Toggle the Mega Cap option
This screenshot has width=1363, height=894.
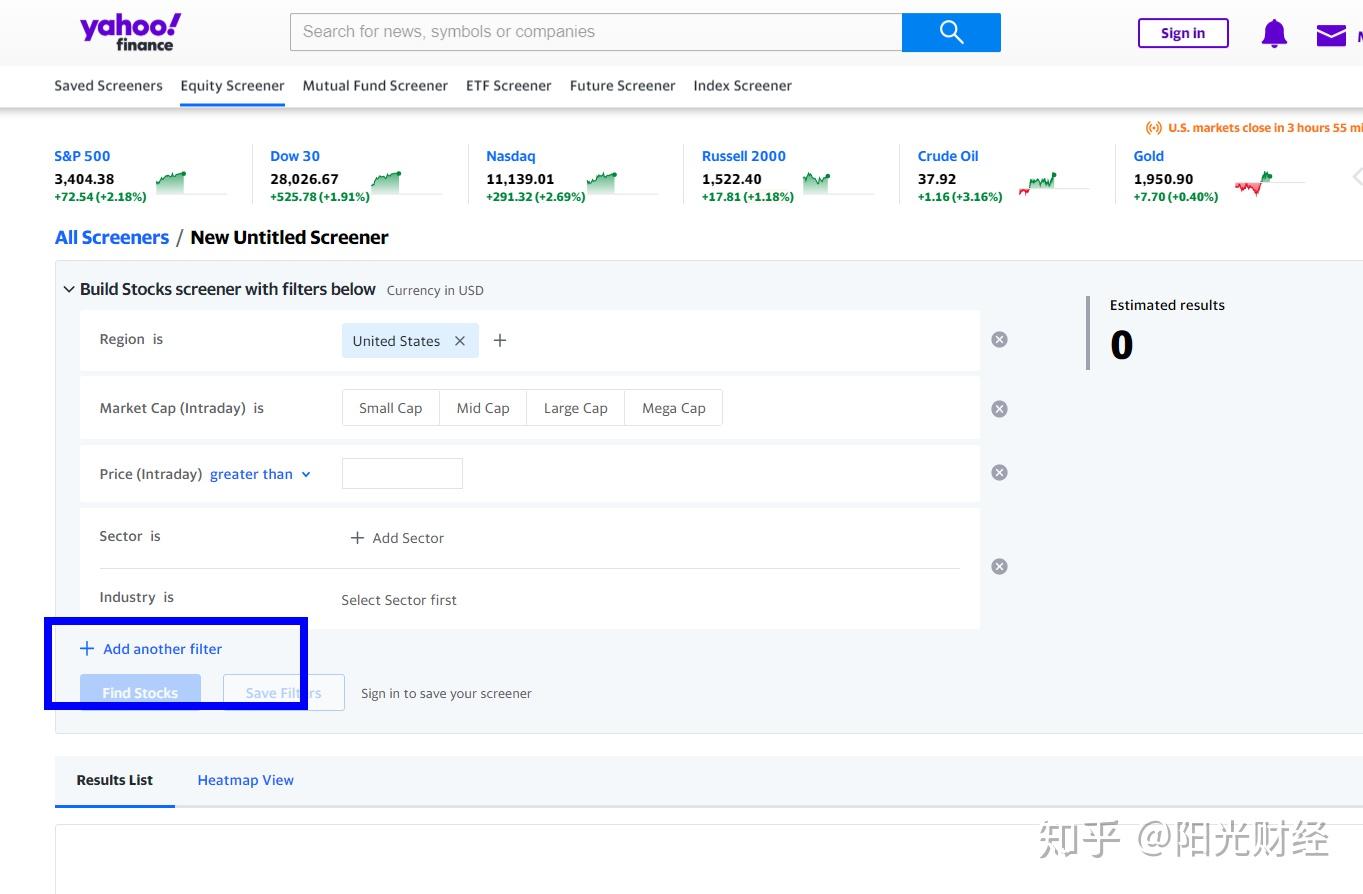tap(674, 408)
